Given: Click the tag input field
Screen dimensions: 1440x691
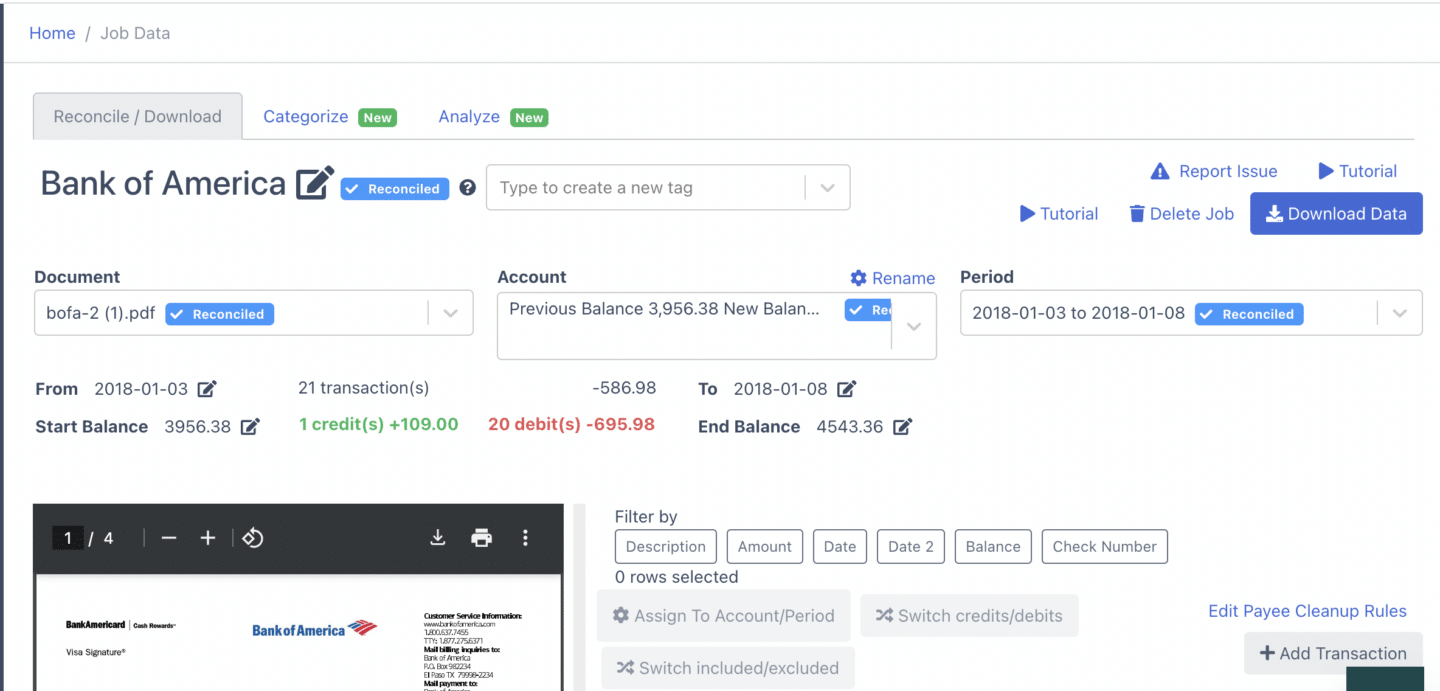Looking at the screenshot, I should pyautogui.click(x=646, y=188).
